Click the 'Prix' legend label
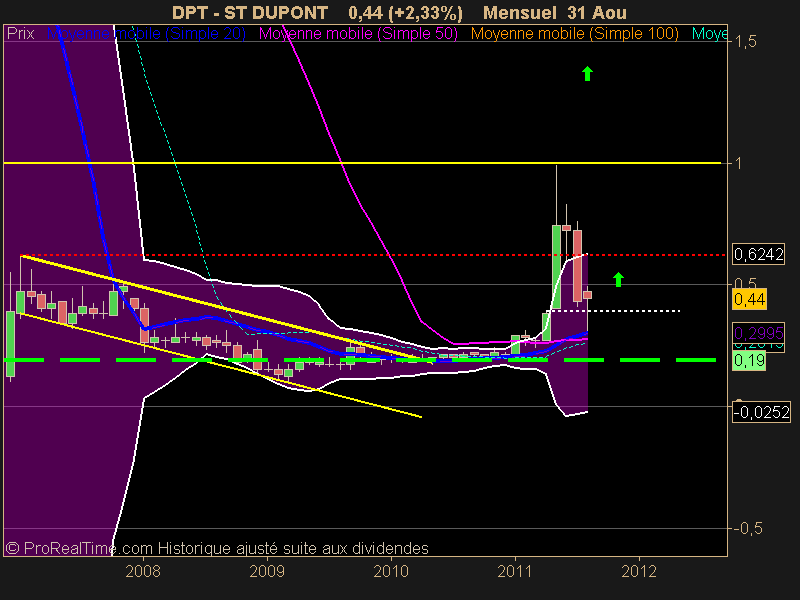 [x=20, y=34]
